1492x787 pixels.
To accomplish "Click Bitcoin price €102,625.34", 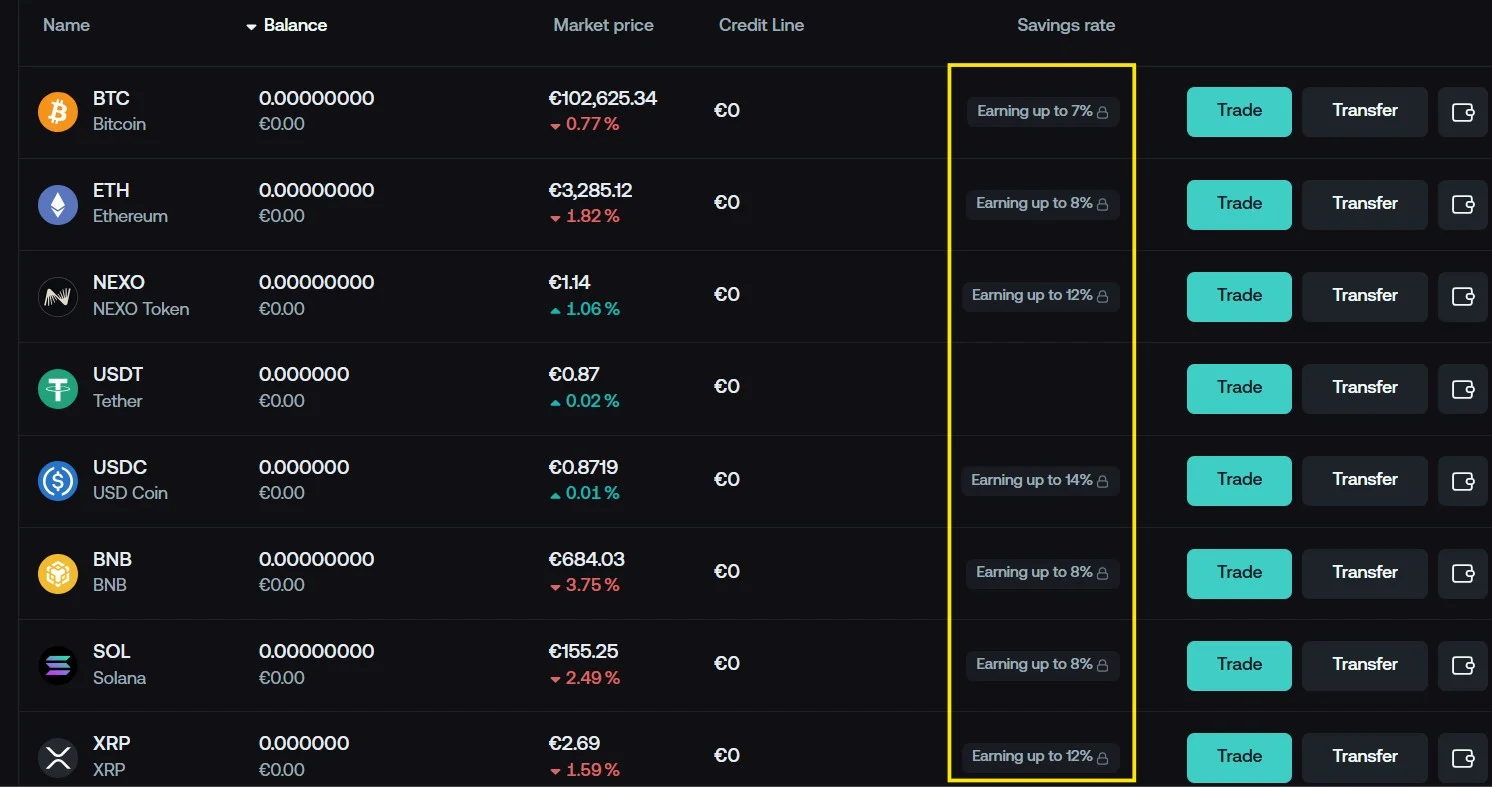I will tap(603, 98).
